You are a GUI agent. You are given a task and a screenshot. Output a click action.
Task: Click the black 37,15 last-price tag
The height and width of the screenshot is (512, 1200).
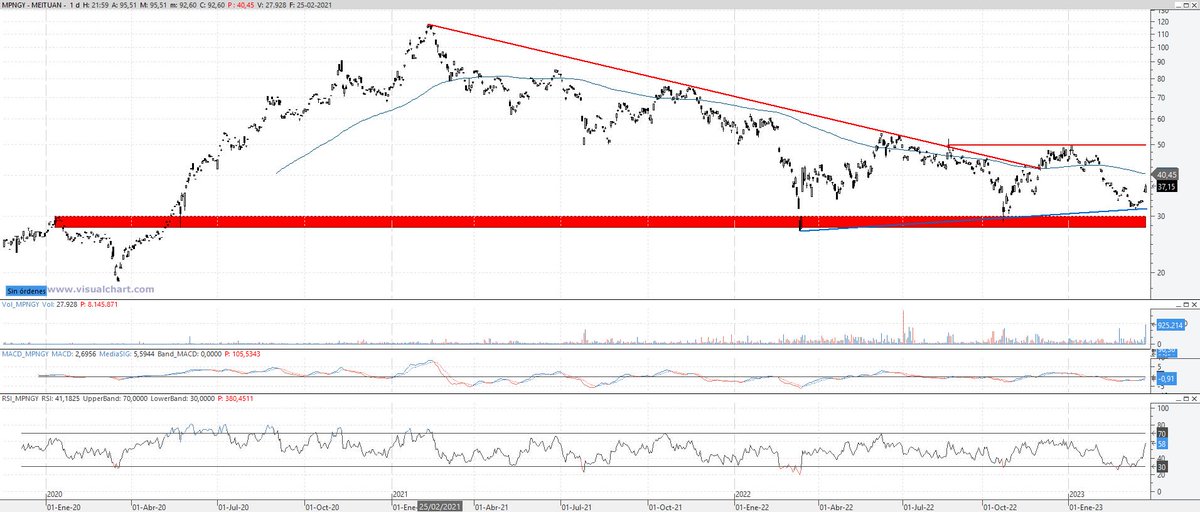point(1165,186)
